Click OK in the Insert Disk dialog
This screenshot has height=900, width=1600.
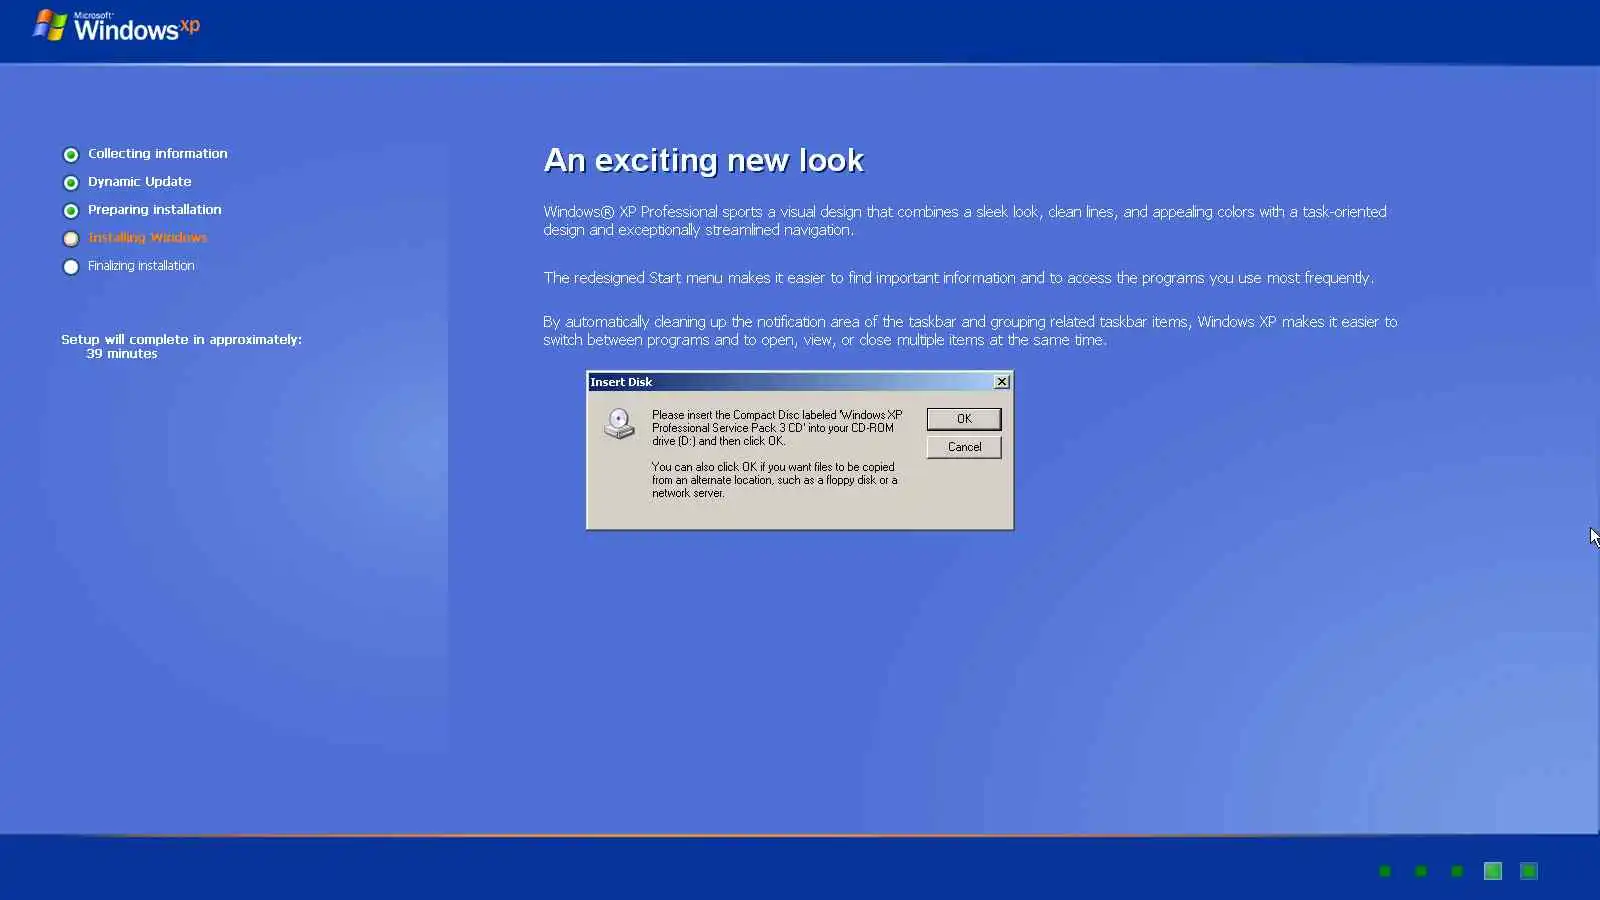point(963,419)
